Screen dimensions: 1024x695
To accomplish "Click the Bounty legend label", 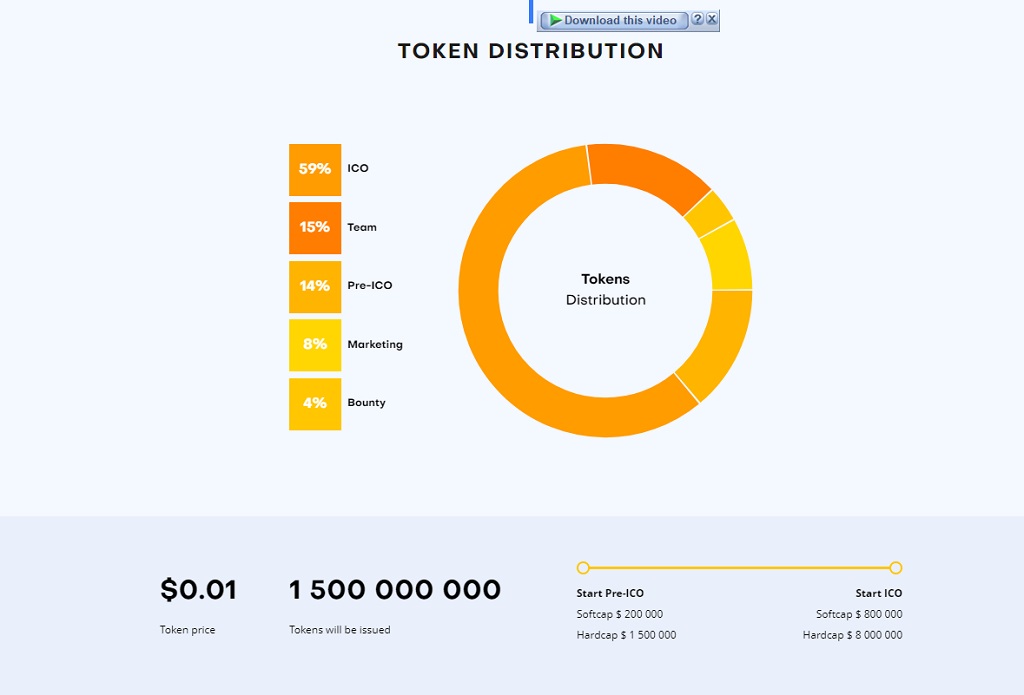I will pyautogui.click(x=366, y=403).
